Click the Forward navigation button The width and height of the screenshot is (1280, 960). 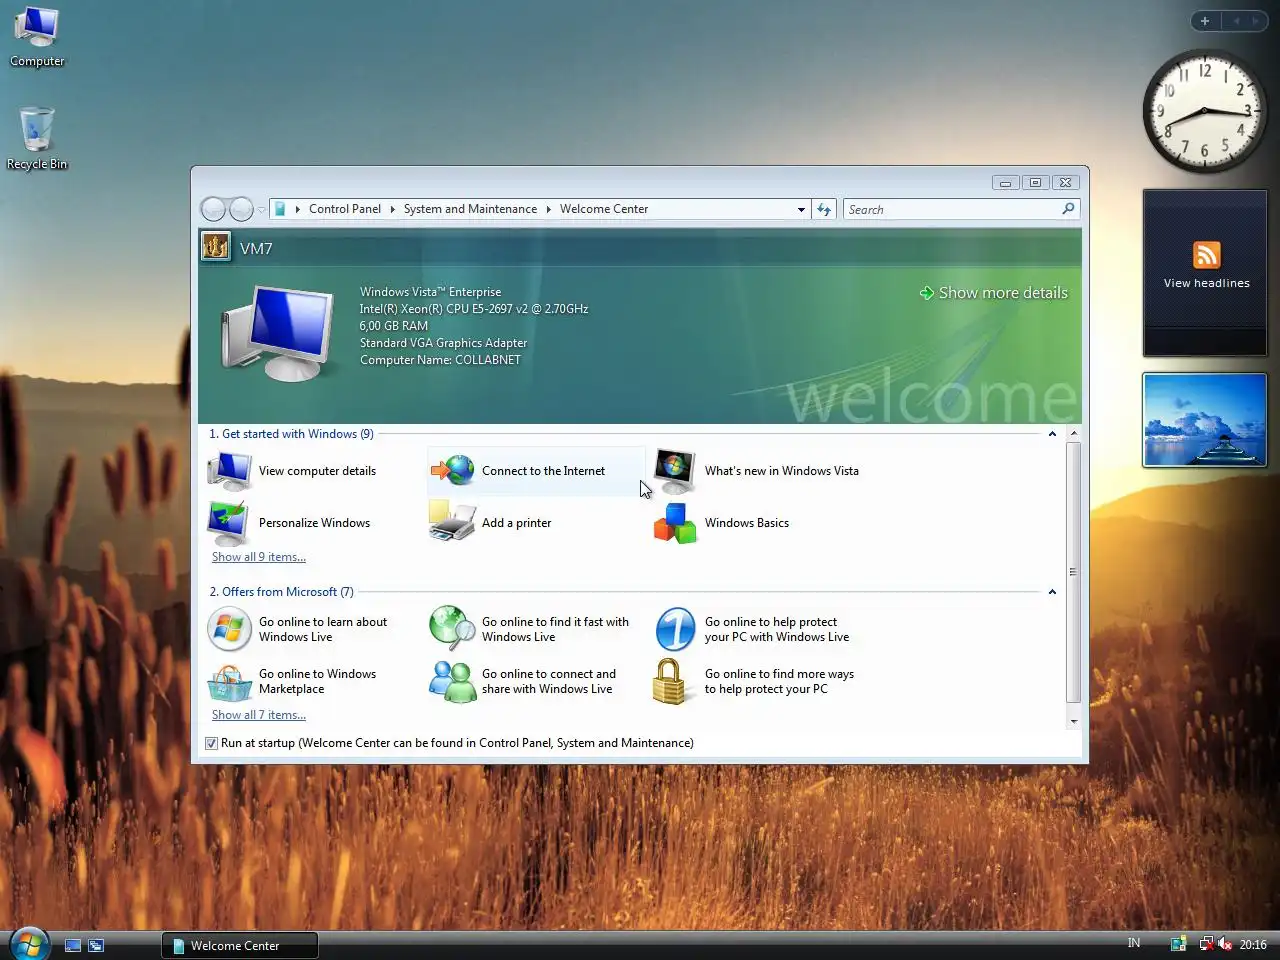[x=241, y=209]
